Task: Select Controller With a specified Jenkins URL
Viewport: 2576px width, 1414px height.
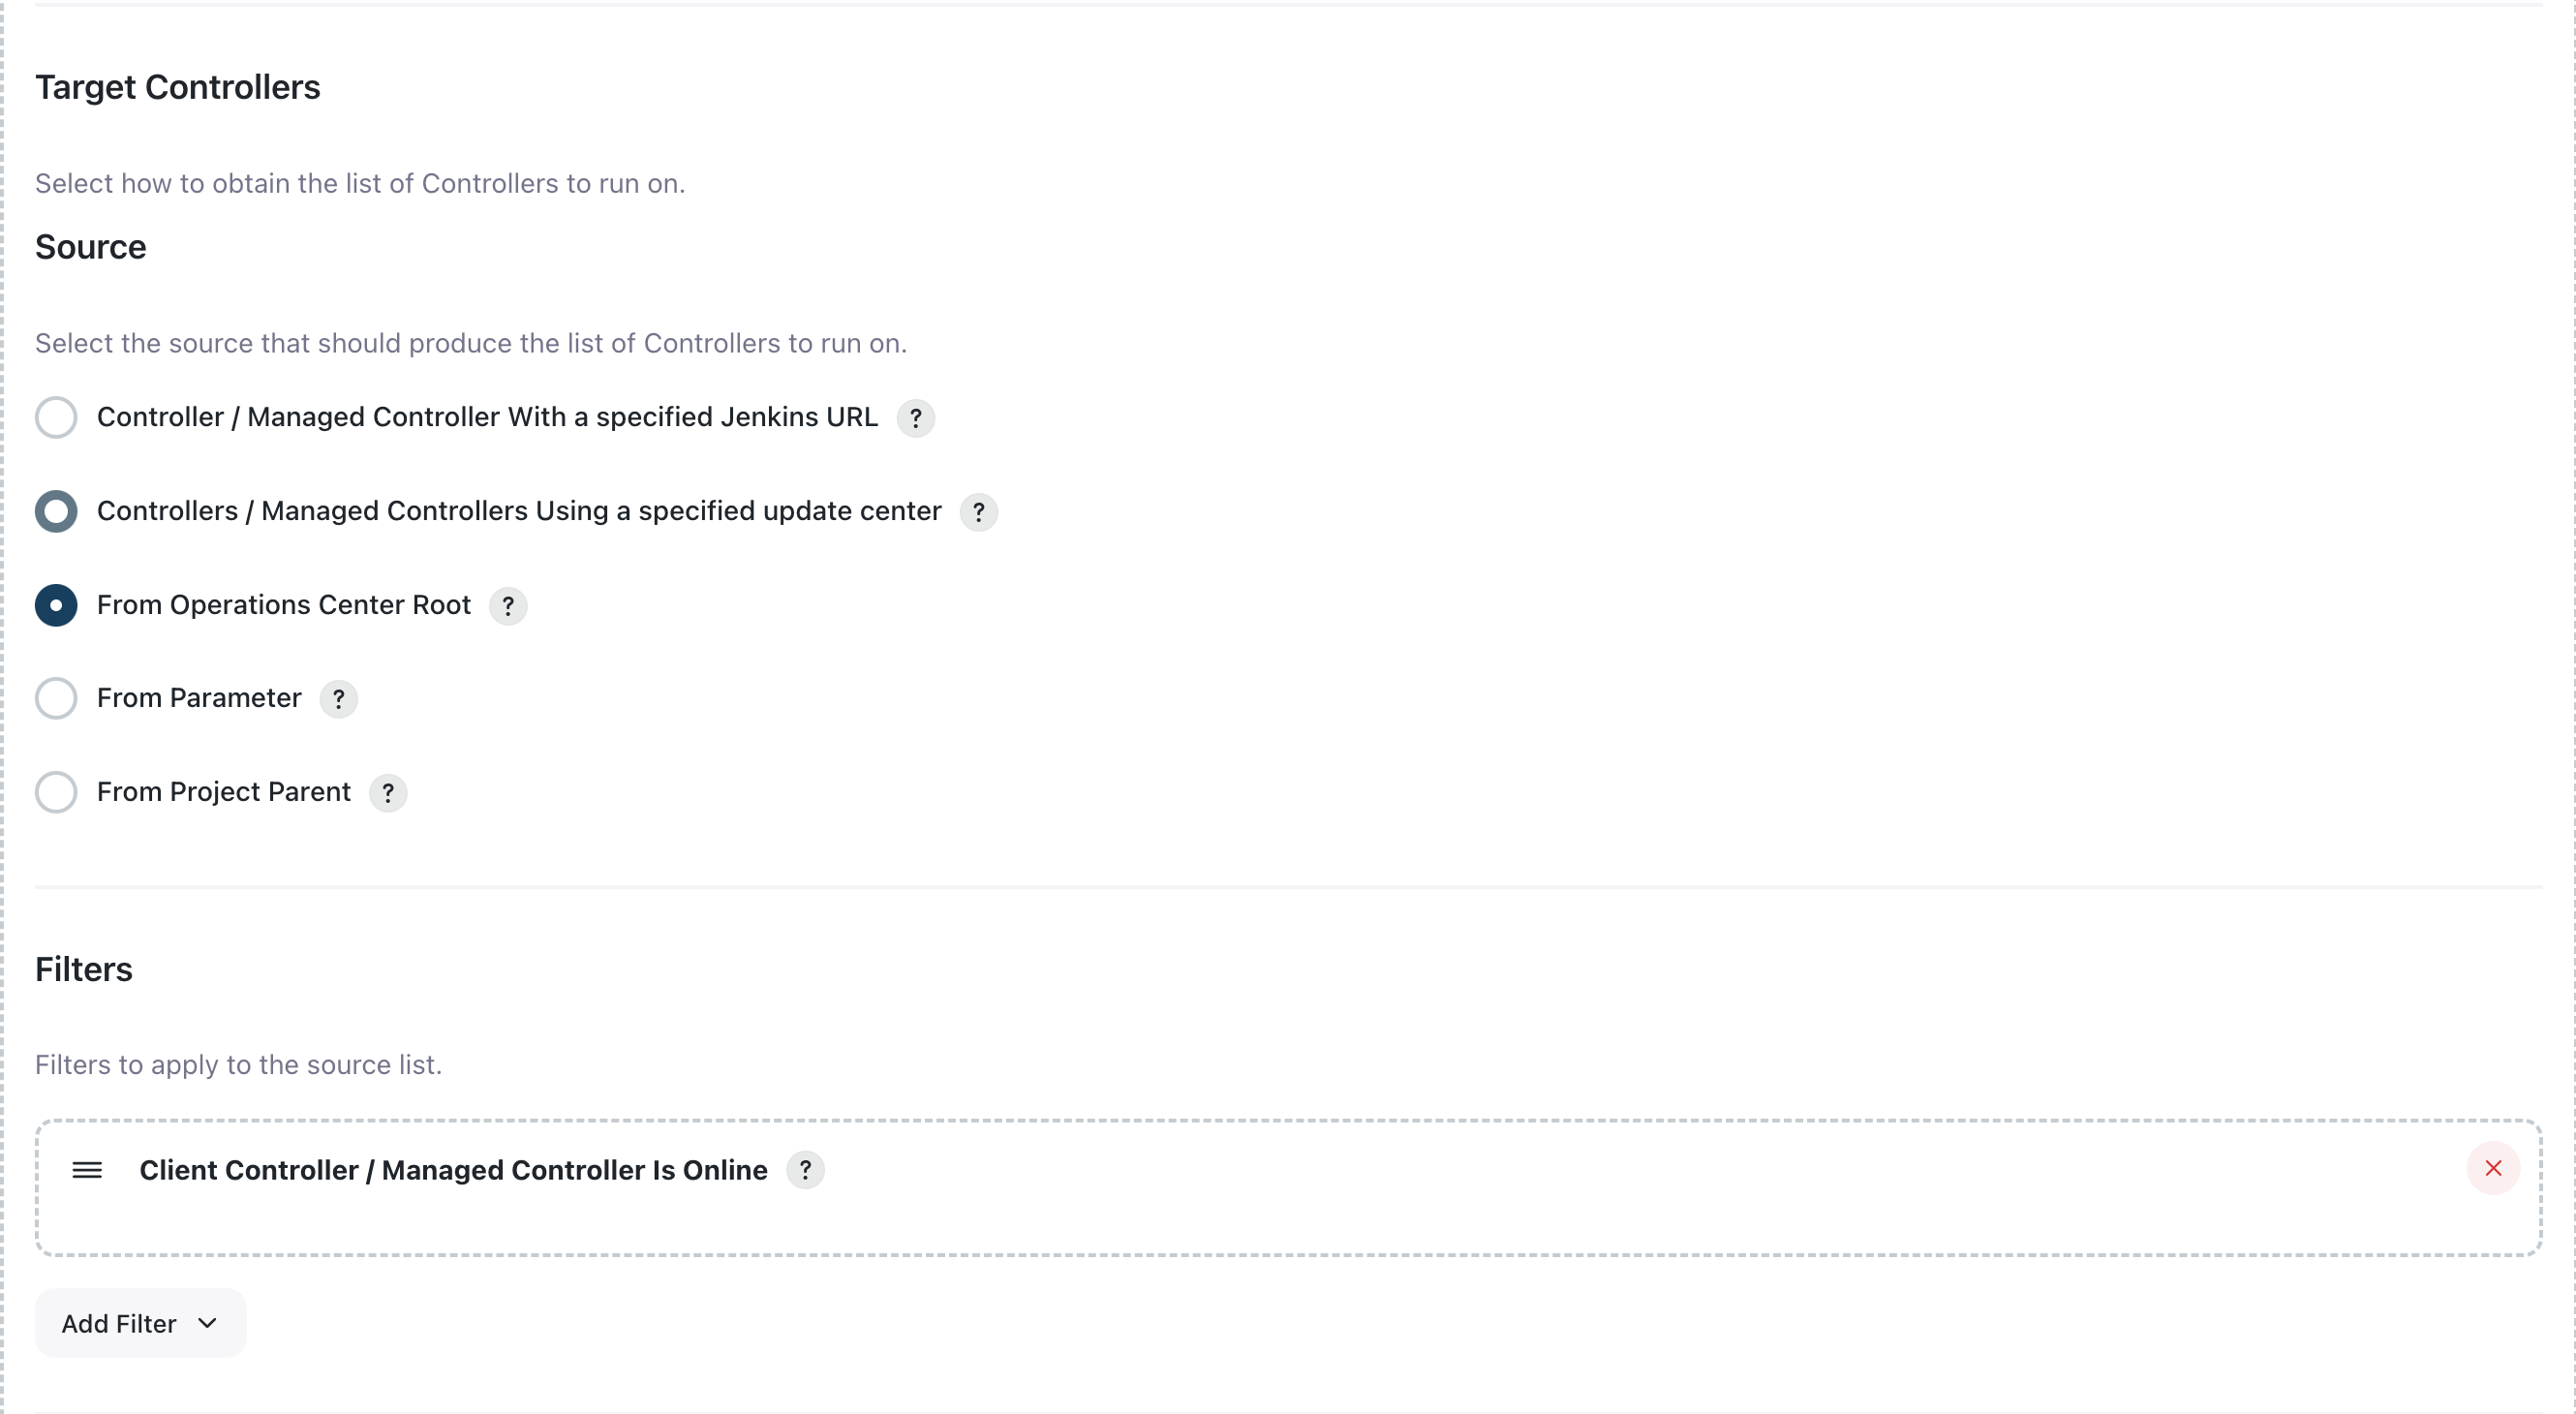Action: coord(54,416)
